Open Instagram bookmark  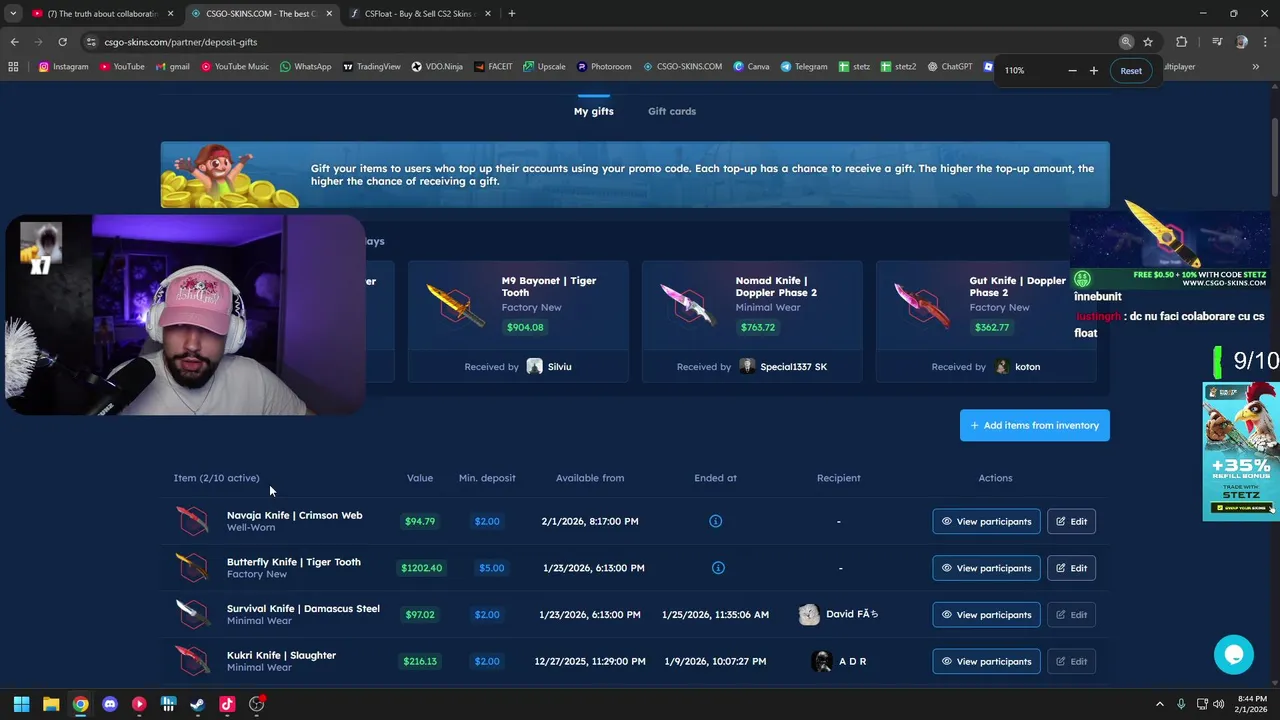(x=64, y=67)
